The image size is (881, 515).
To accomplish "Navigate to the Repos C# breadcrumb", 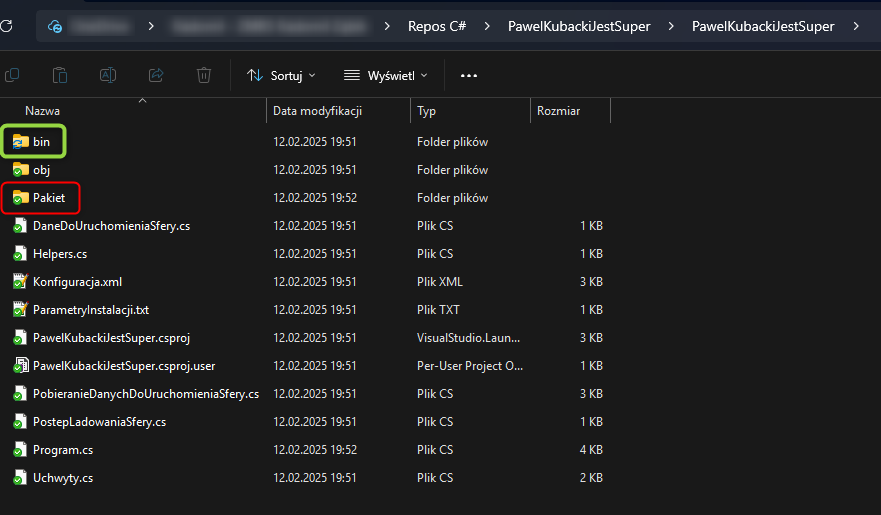I will [437, 26].
